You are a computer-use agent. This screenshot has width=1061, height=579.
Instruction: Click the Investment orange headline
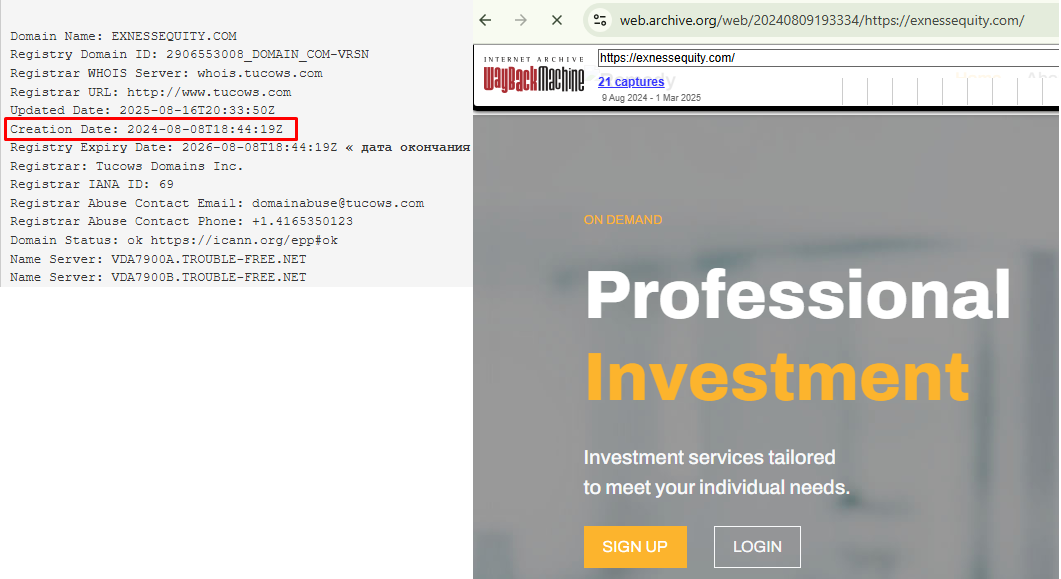click(777, 377)
